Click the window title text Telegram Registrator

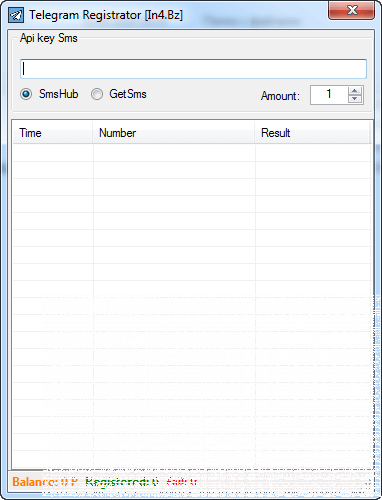85,15
